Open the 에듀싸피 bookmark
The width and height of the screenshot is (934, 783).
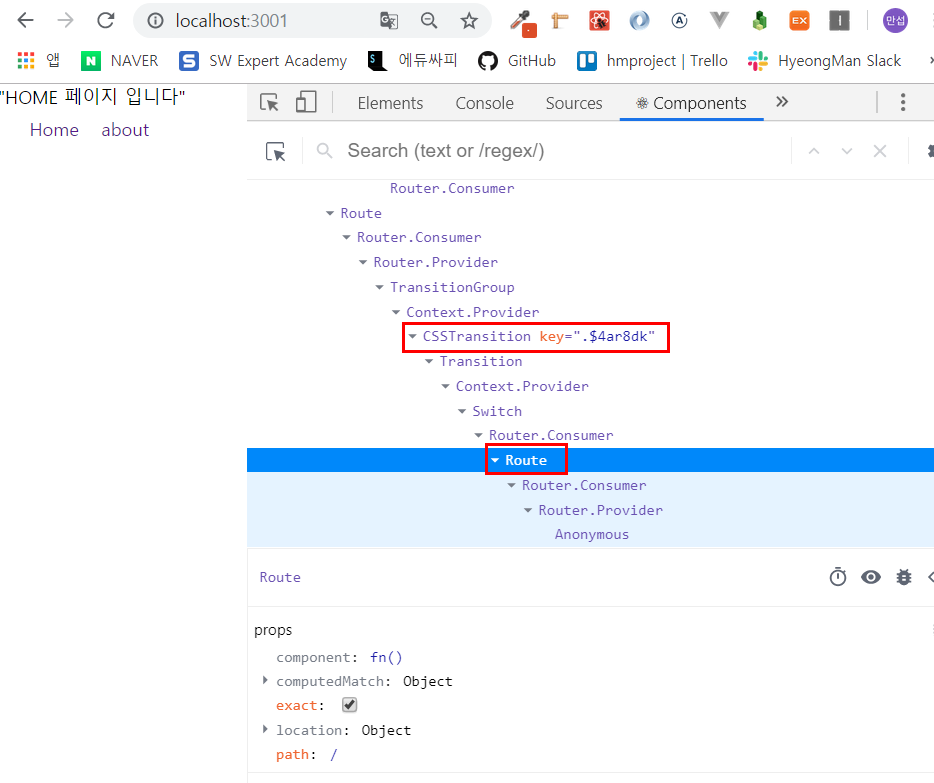(412, 61)
